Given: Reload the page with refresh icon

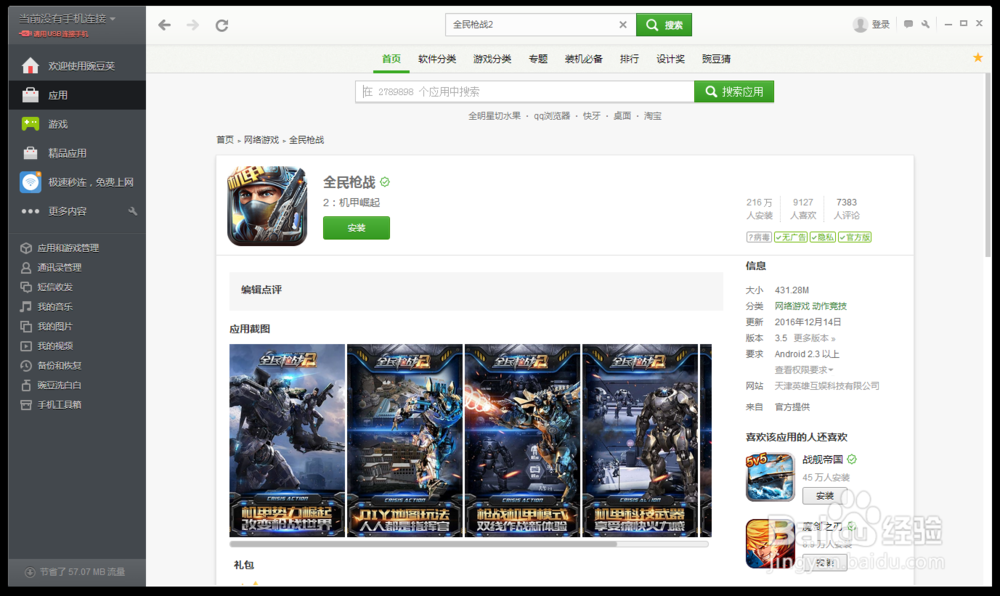Looking at the screenshot, I should [221, 25].
